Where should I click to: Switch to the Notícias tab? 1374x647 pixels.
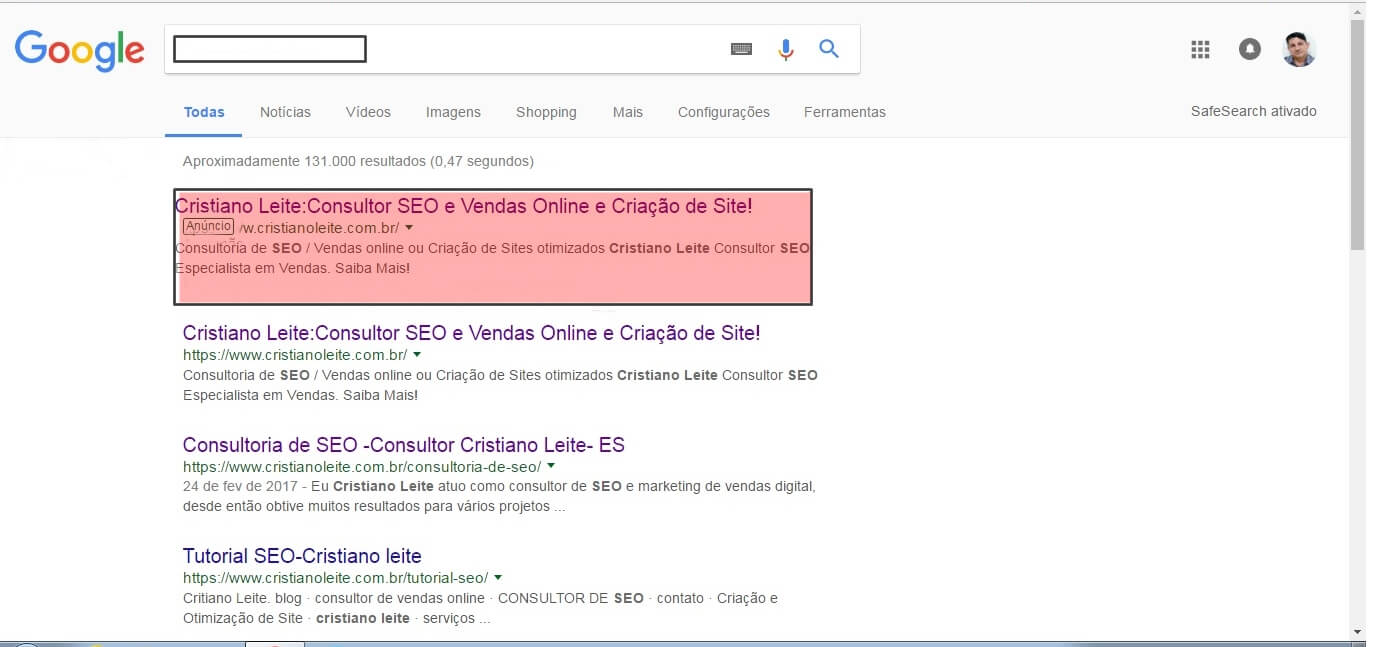point(285,112)
